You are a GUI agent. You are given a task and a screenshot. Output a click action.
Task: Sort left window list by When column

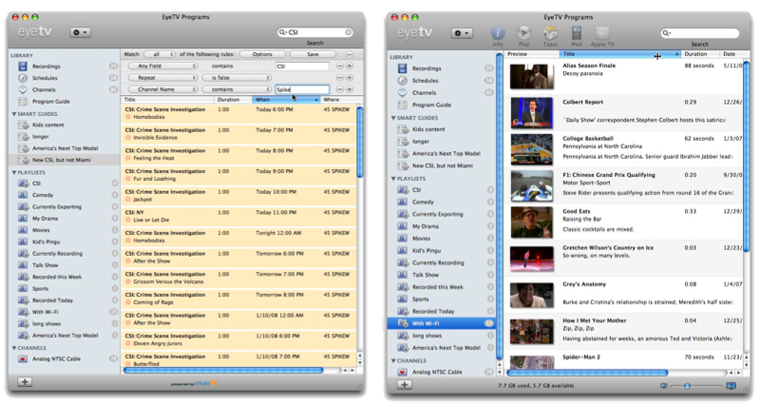[286, 99]
